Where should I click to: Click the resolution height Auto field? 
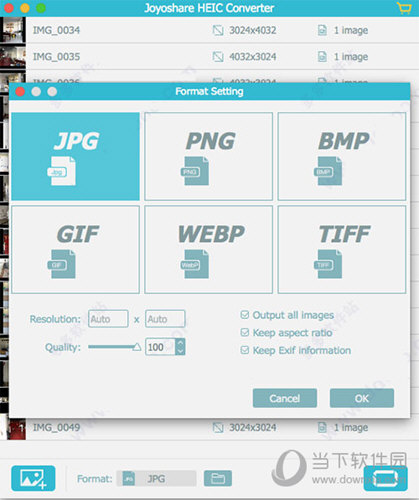(165, 319)
